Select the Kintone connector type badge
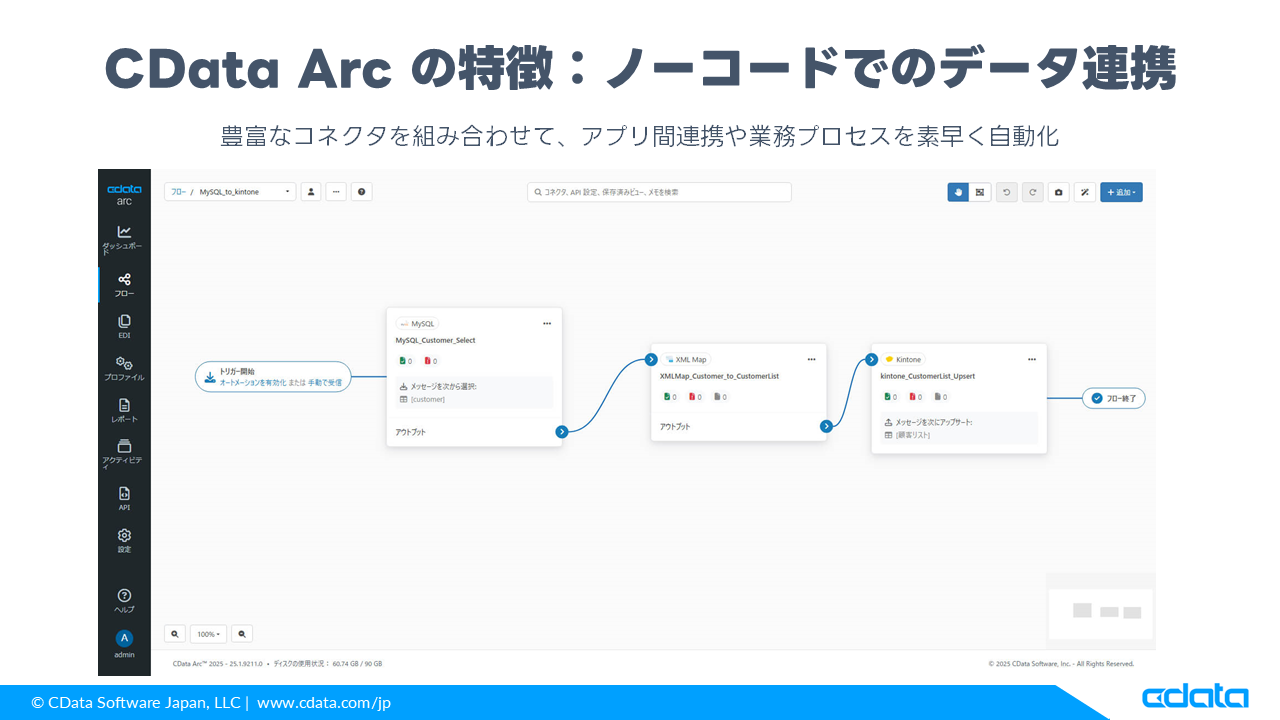Screen dimensions: 1280x720 click(x=903, y=360)
